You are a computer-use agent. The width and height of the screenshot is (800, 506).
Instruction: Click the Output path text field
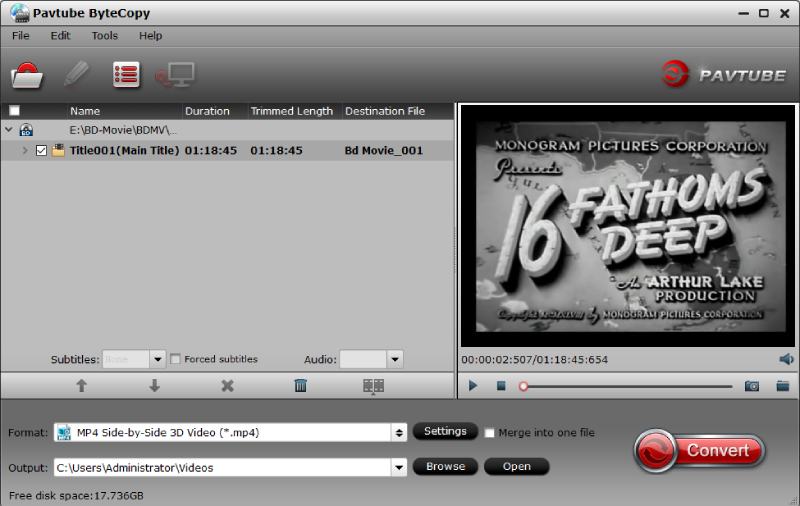pyautogui.click(x=222, y=467)
